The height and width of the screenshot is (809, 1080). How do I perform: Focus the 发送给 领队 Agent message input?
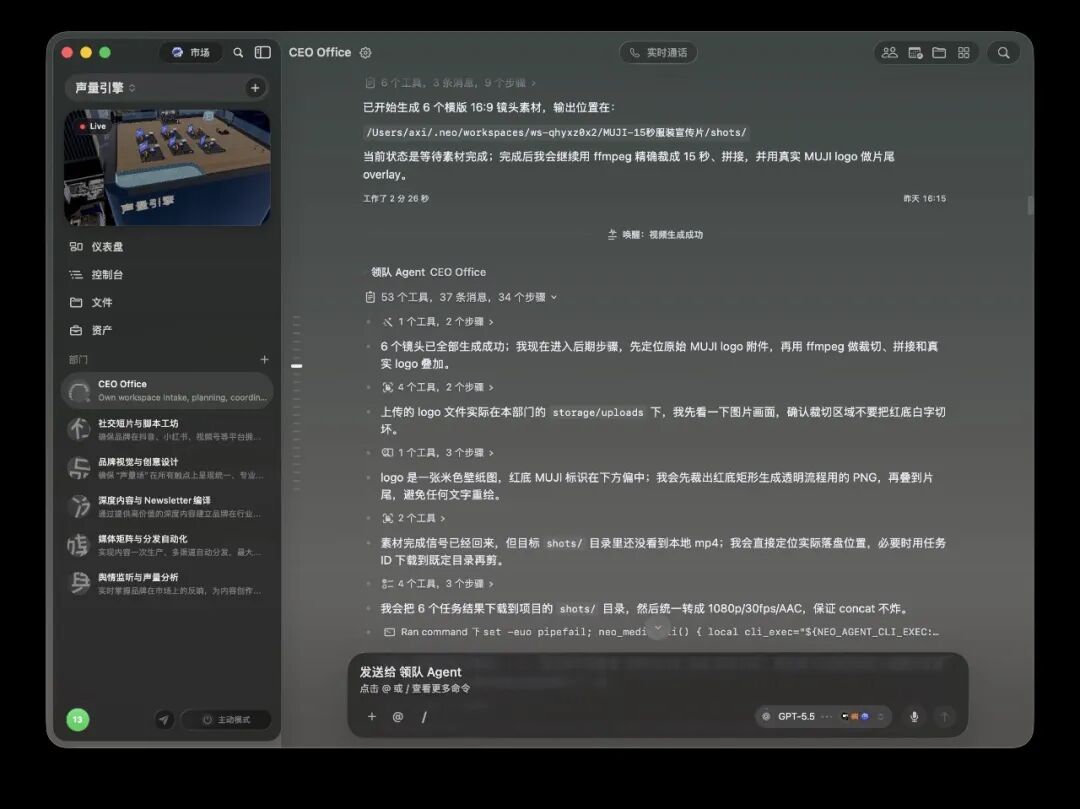point(658,679)
